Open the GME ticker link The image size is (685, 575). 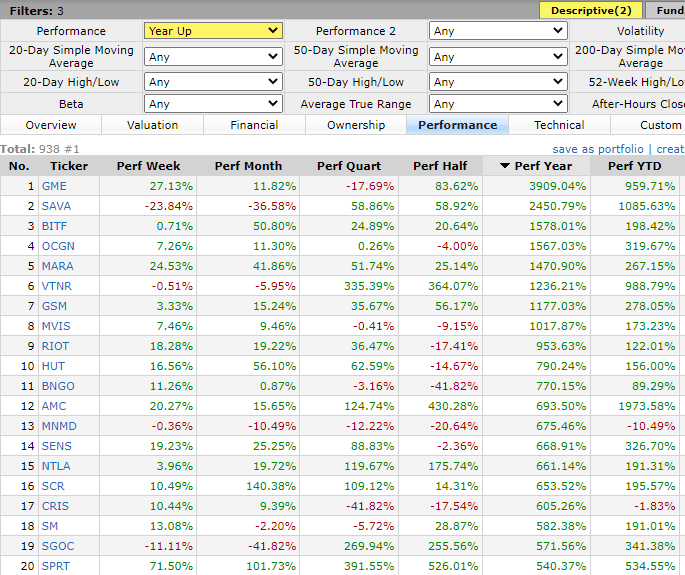[56, 186]
